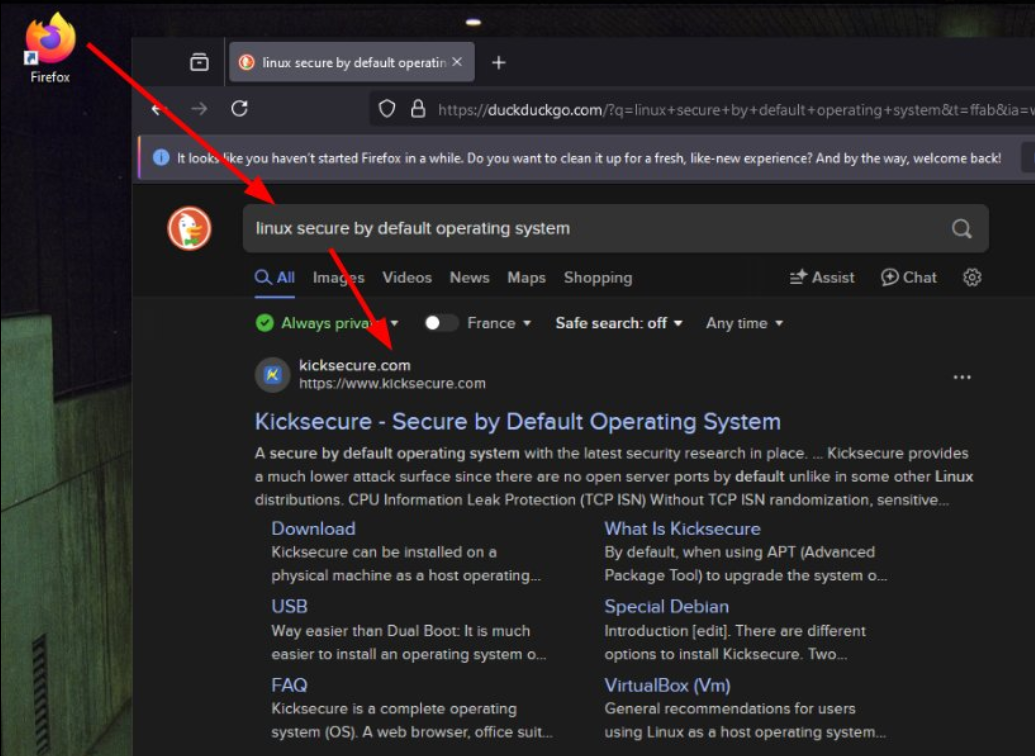Go forward with the forward arrow
This screenshot has width=1035, height=756.
pos(199,109)
